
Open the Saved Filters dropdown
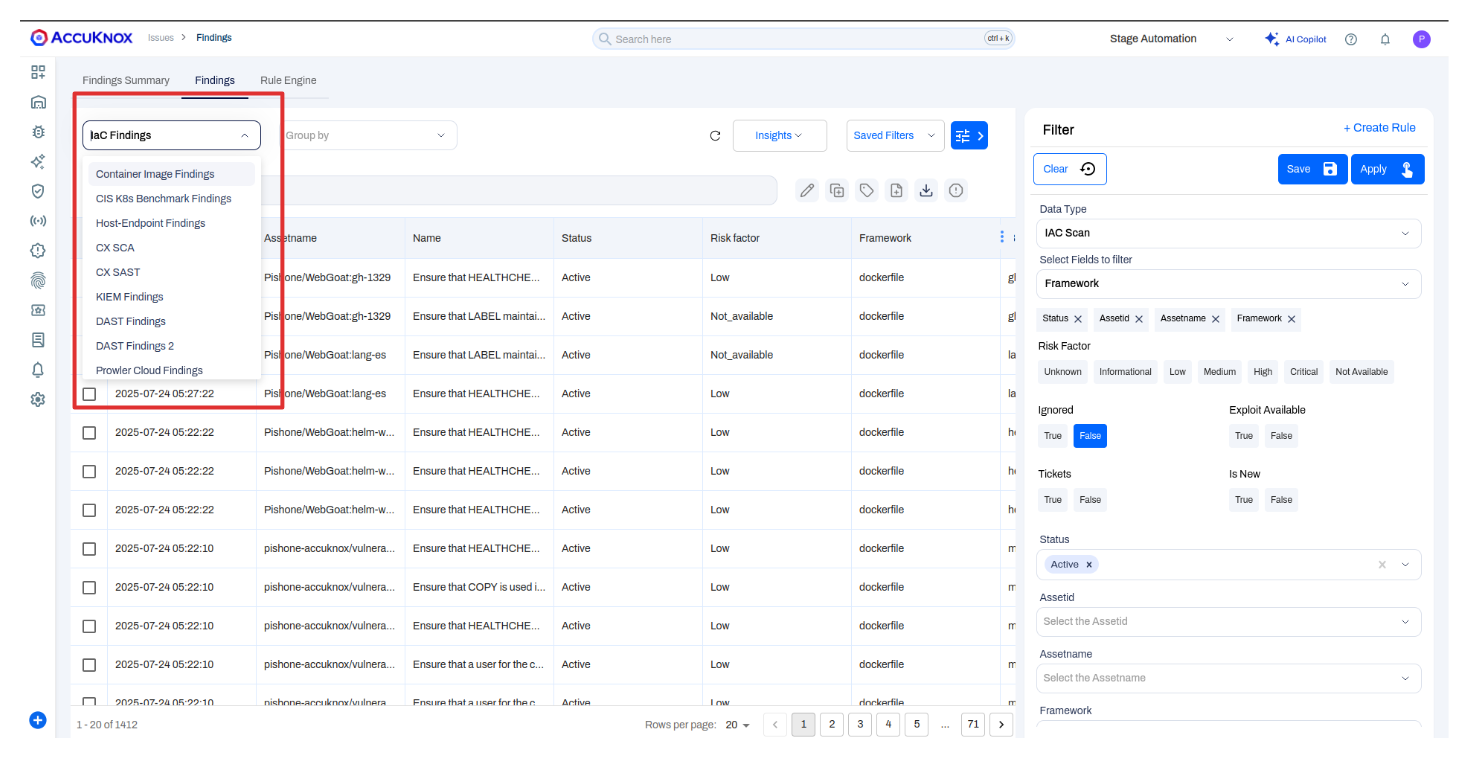coord(895,136)
